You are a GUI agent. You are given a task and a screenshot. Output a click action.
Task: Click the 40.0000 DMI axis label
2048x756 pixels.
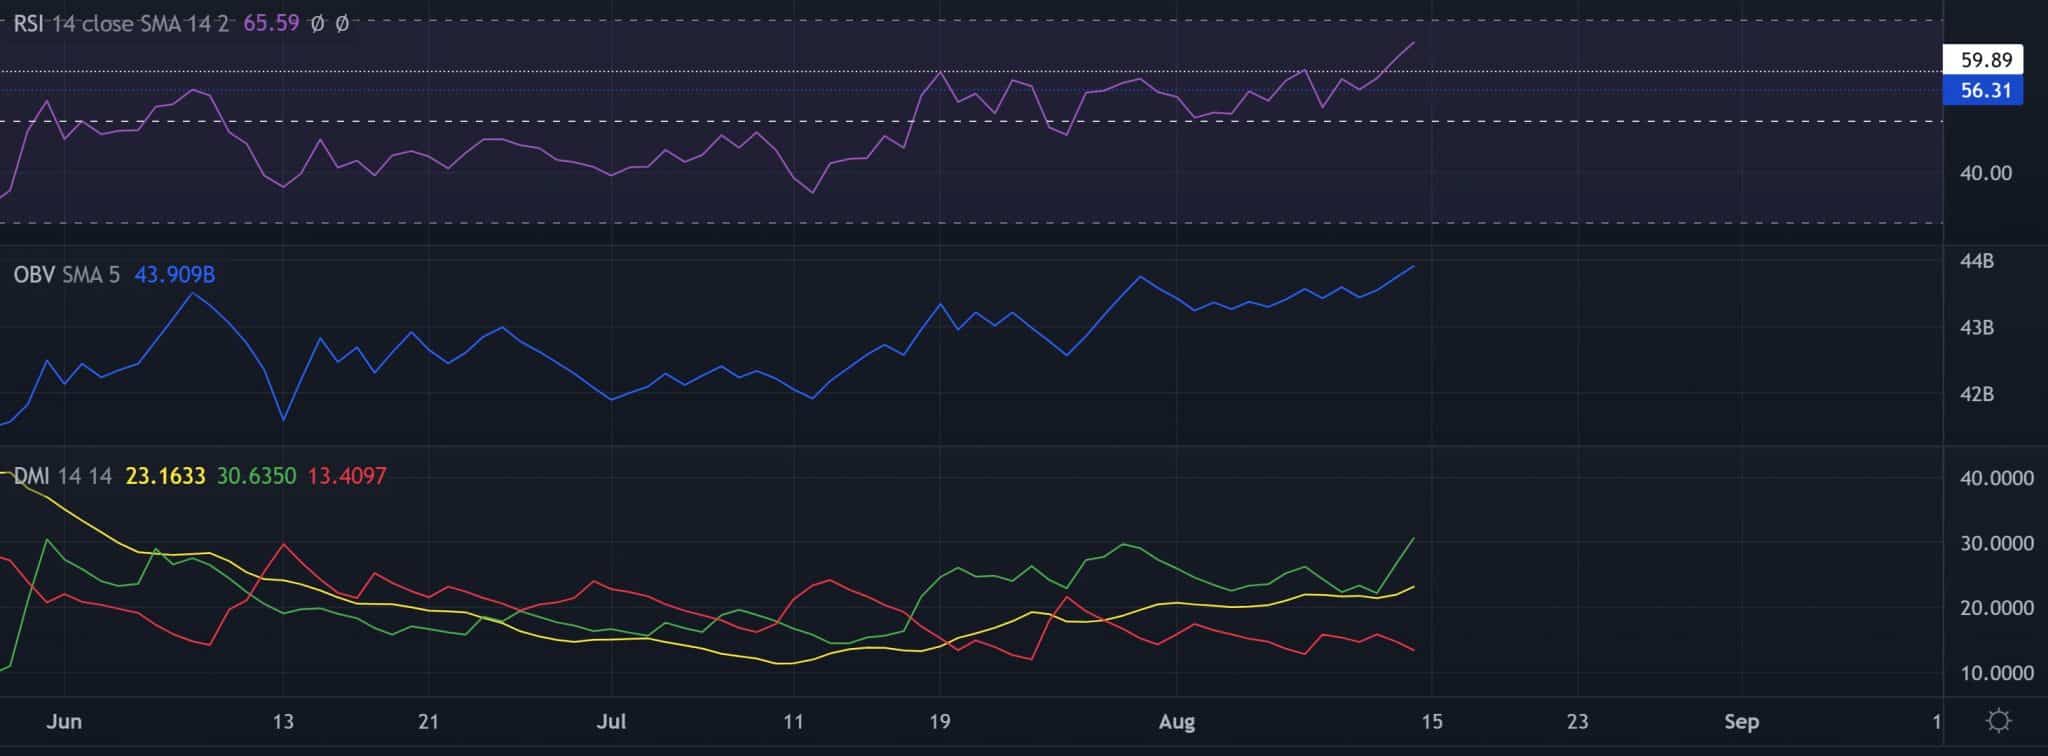[1997, 478]
